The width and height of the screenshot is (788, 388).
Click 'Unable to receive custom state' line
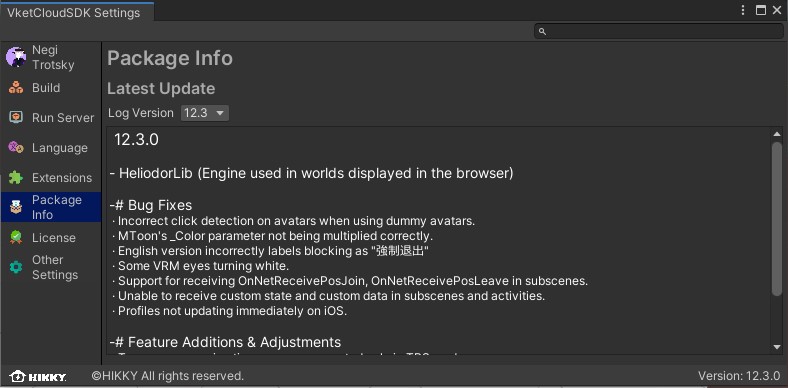(328, 296)
